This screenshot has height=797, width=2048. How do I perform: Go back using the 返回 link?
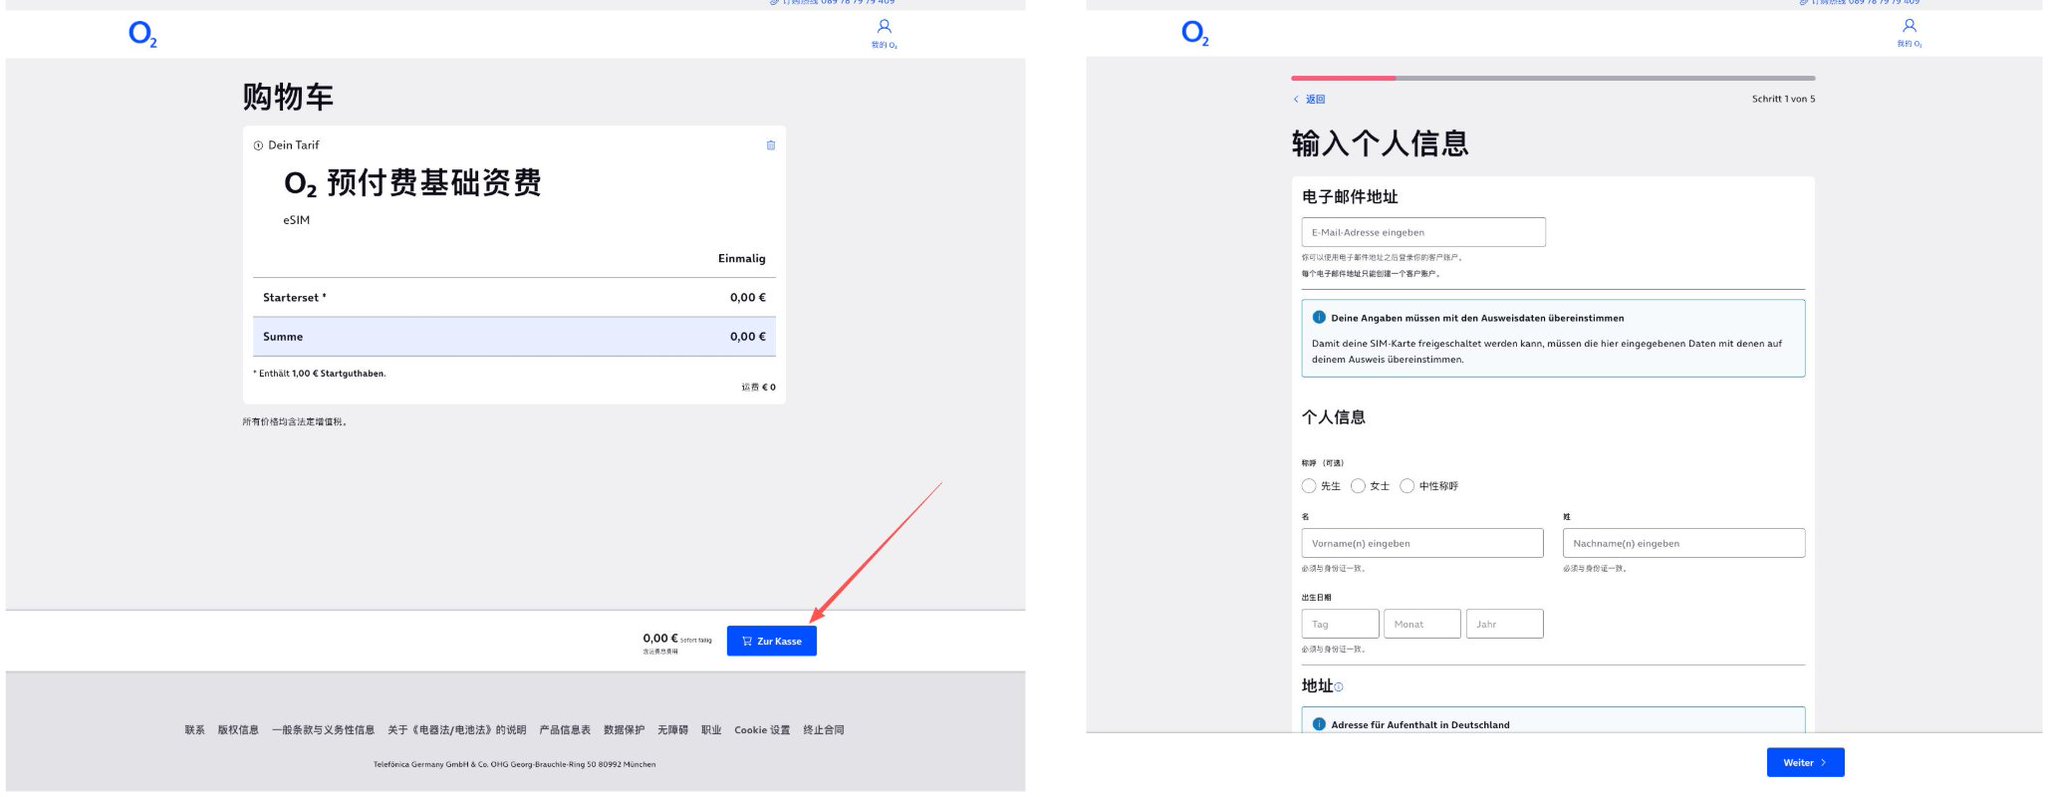pyautogui.click(x=1309, y=99)
